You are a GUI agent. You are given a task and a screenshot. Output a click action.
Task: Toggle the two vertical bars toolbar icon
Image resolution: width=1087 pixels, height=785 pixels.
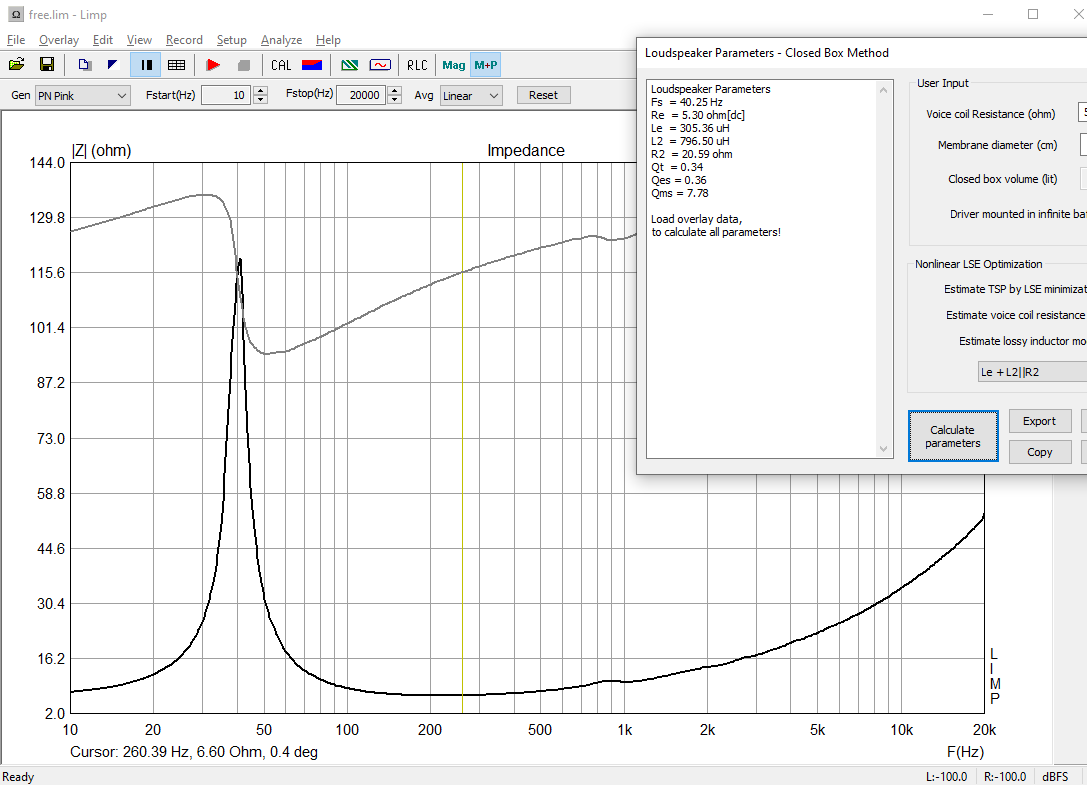point(146,65)
